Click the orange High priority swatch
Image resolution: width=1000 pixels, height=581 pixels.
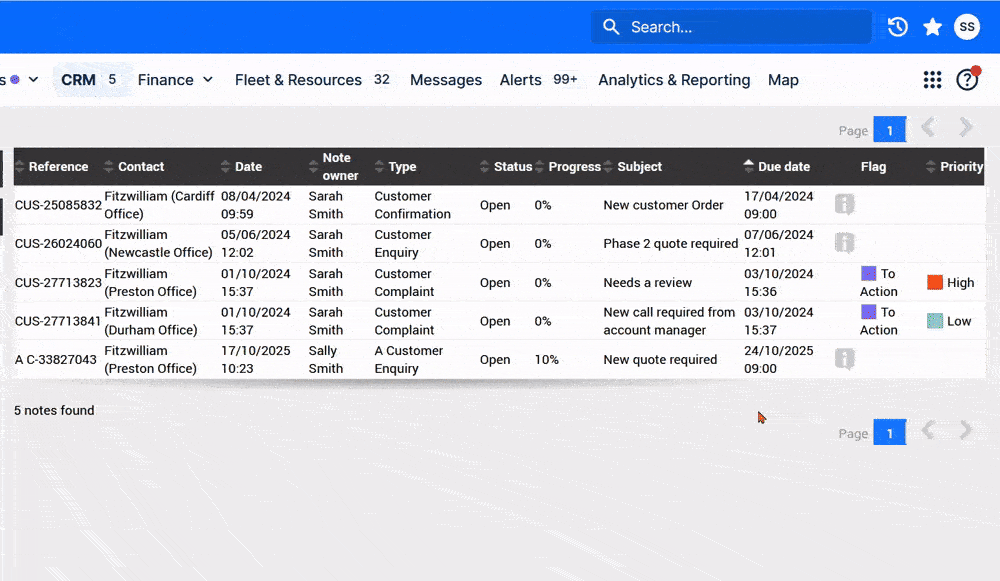tap(935, 283)
